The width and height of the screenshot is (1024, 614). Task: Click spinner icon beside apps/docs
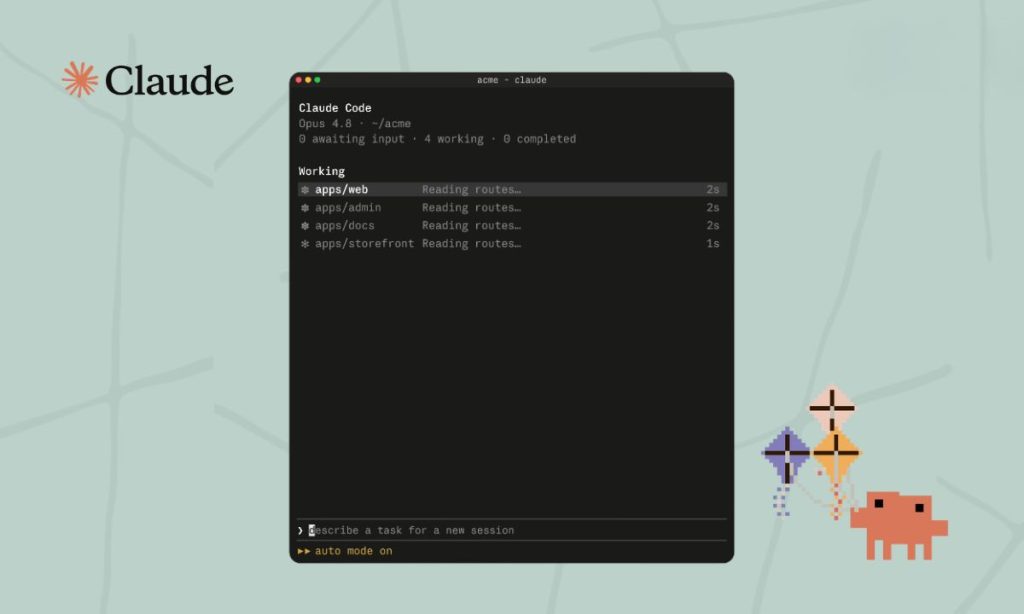tap(305, 225)
